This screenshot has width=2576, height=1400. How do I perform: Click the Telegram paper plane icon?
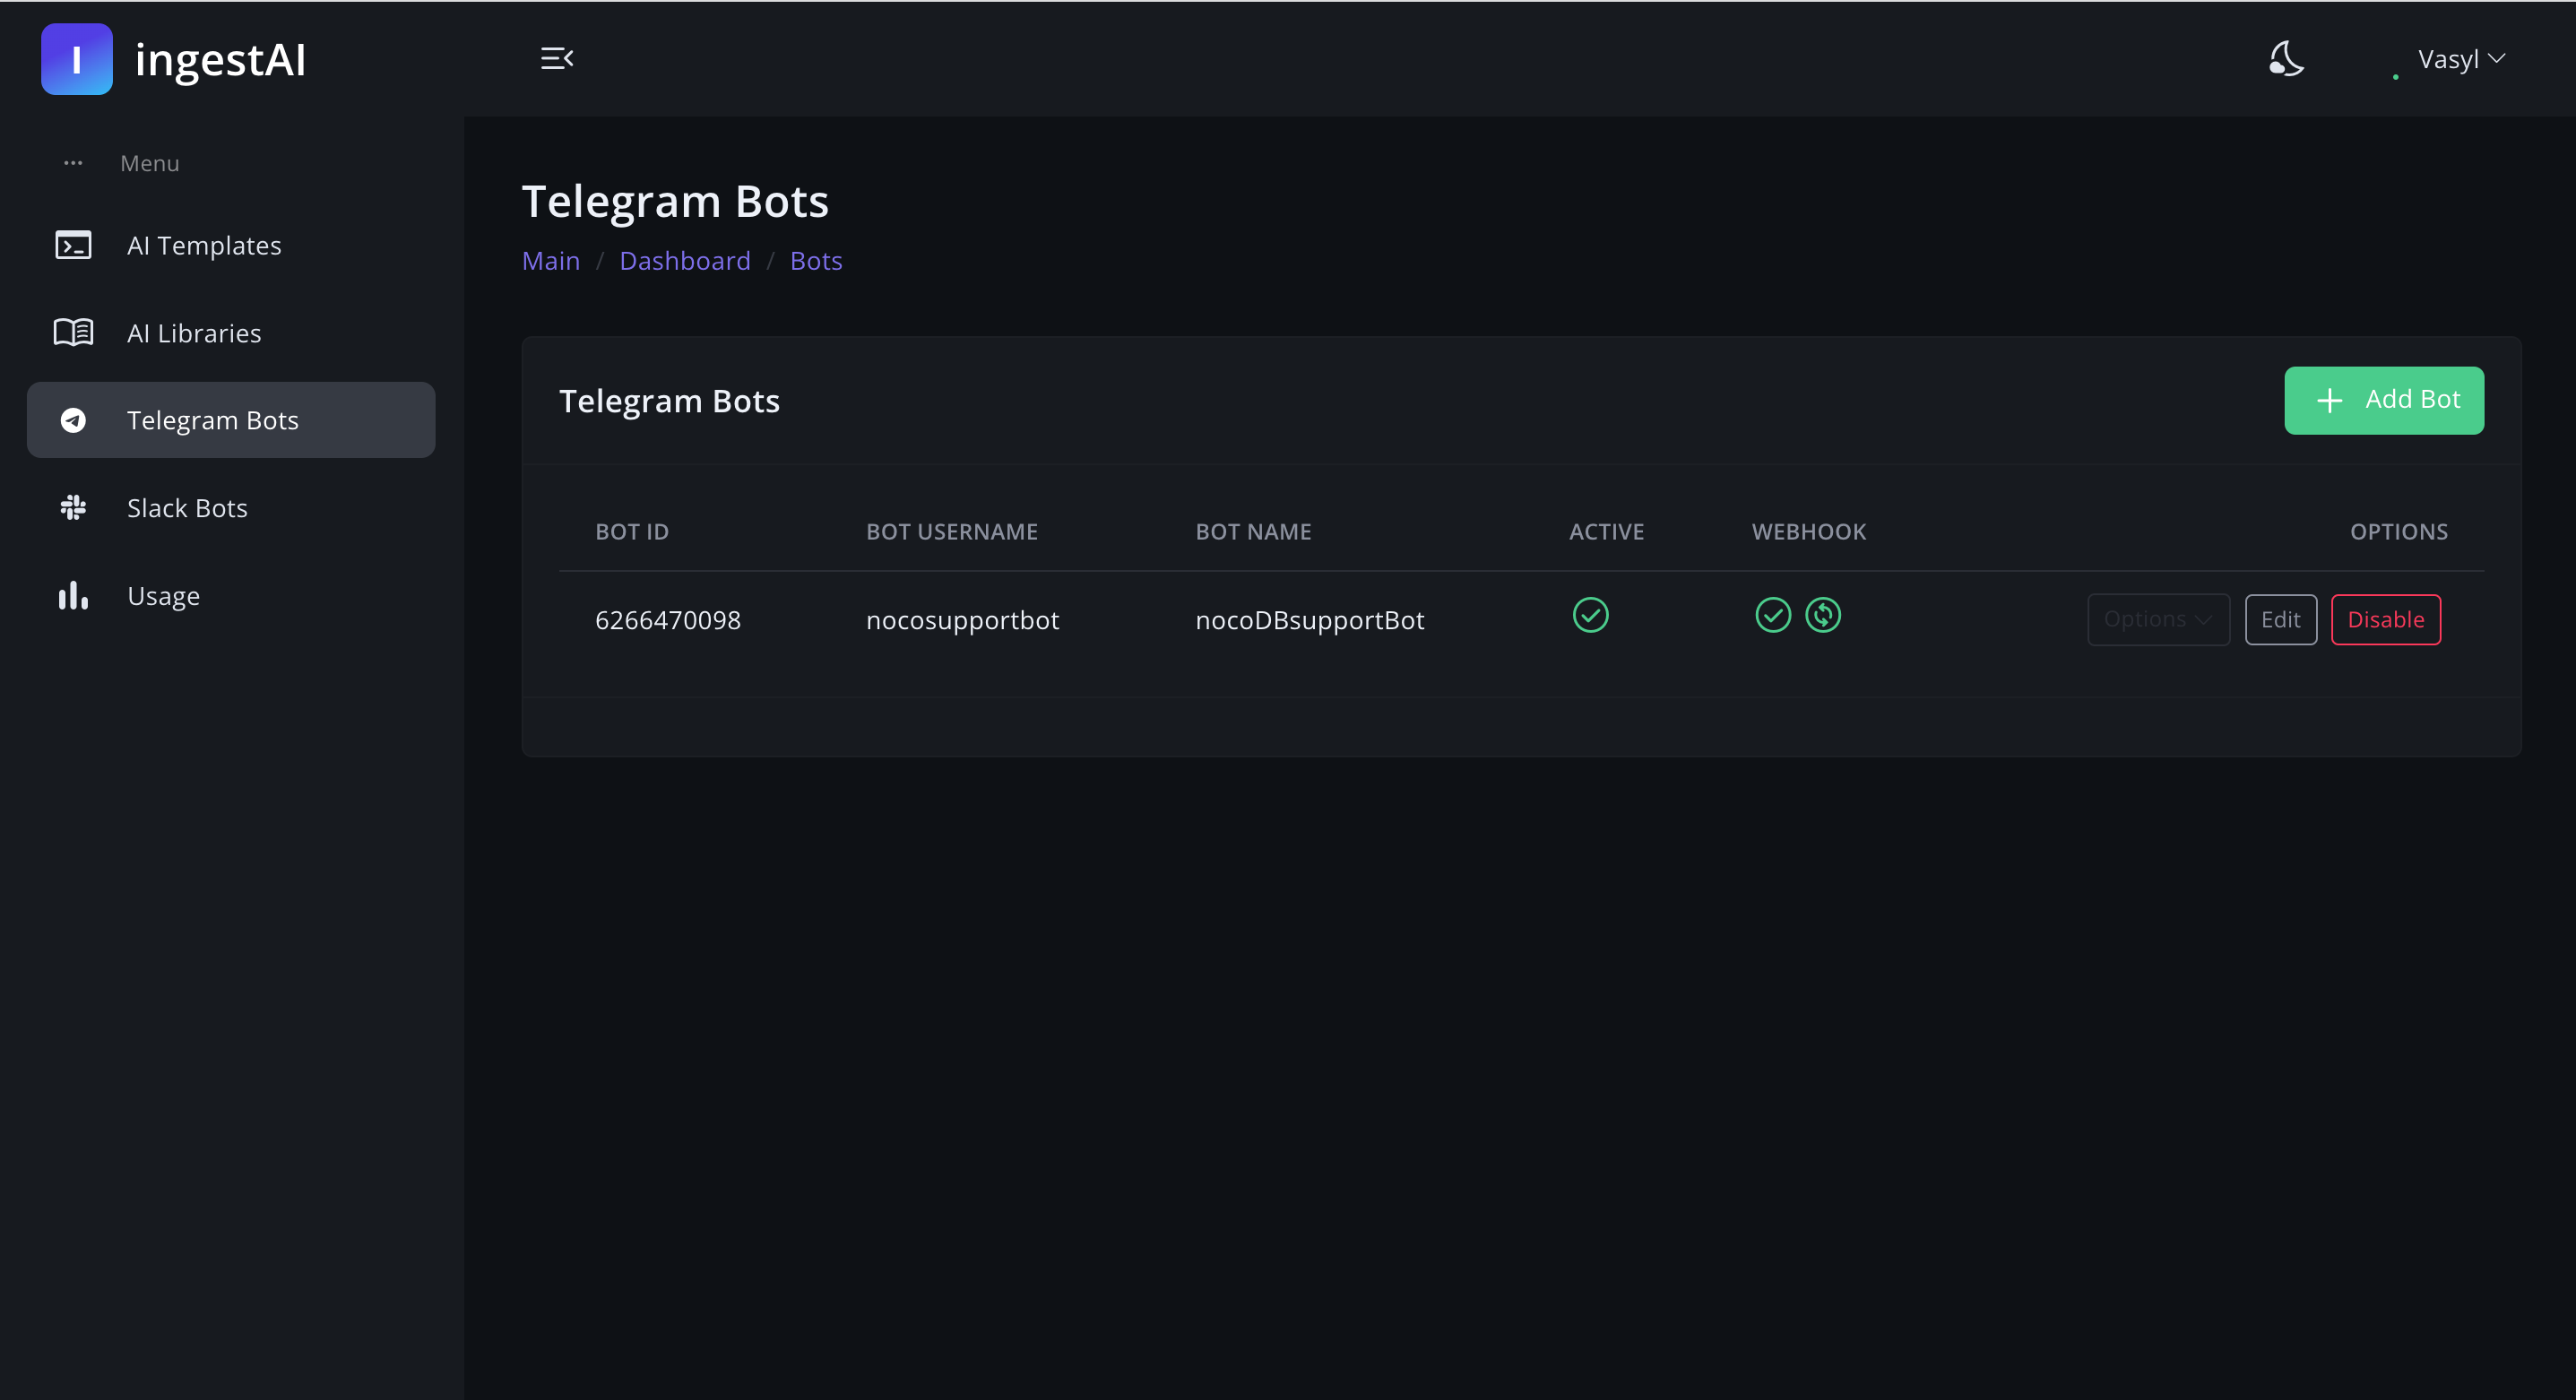pyautogui.click(x=73, y=420)
